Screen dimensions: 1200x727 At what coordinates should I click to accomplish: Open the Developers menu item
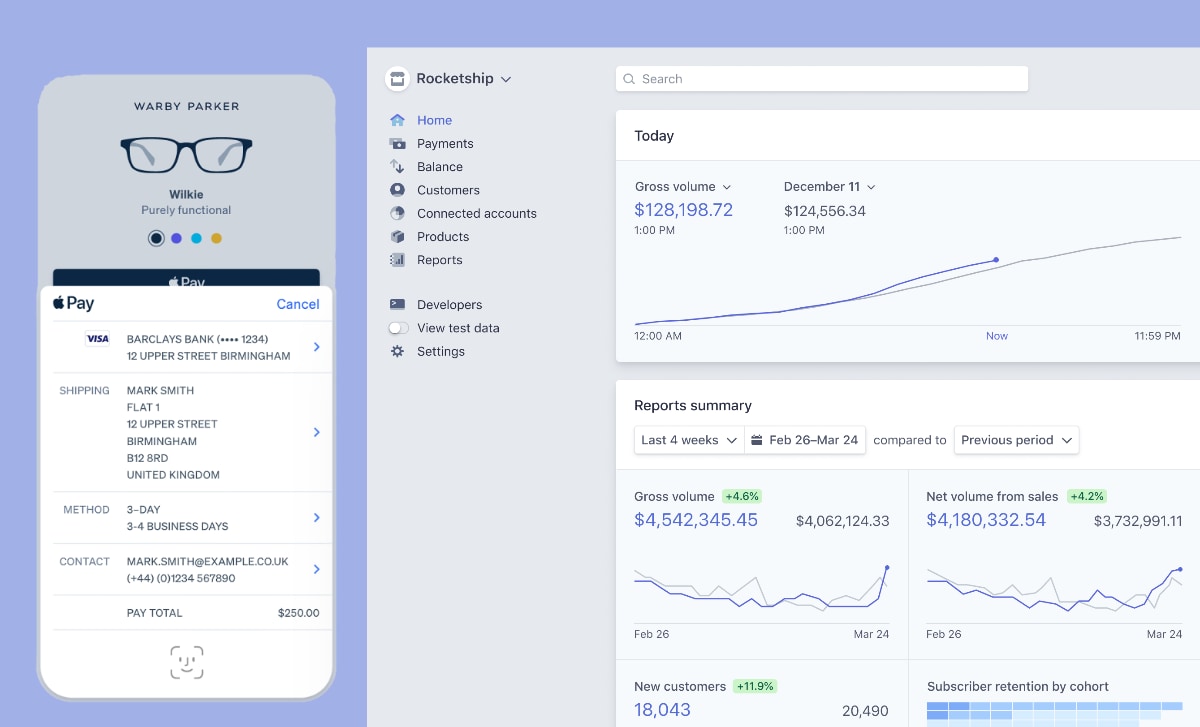click(449, 305)
